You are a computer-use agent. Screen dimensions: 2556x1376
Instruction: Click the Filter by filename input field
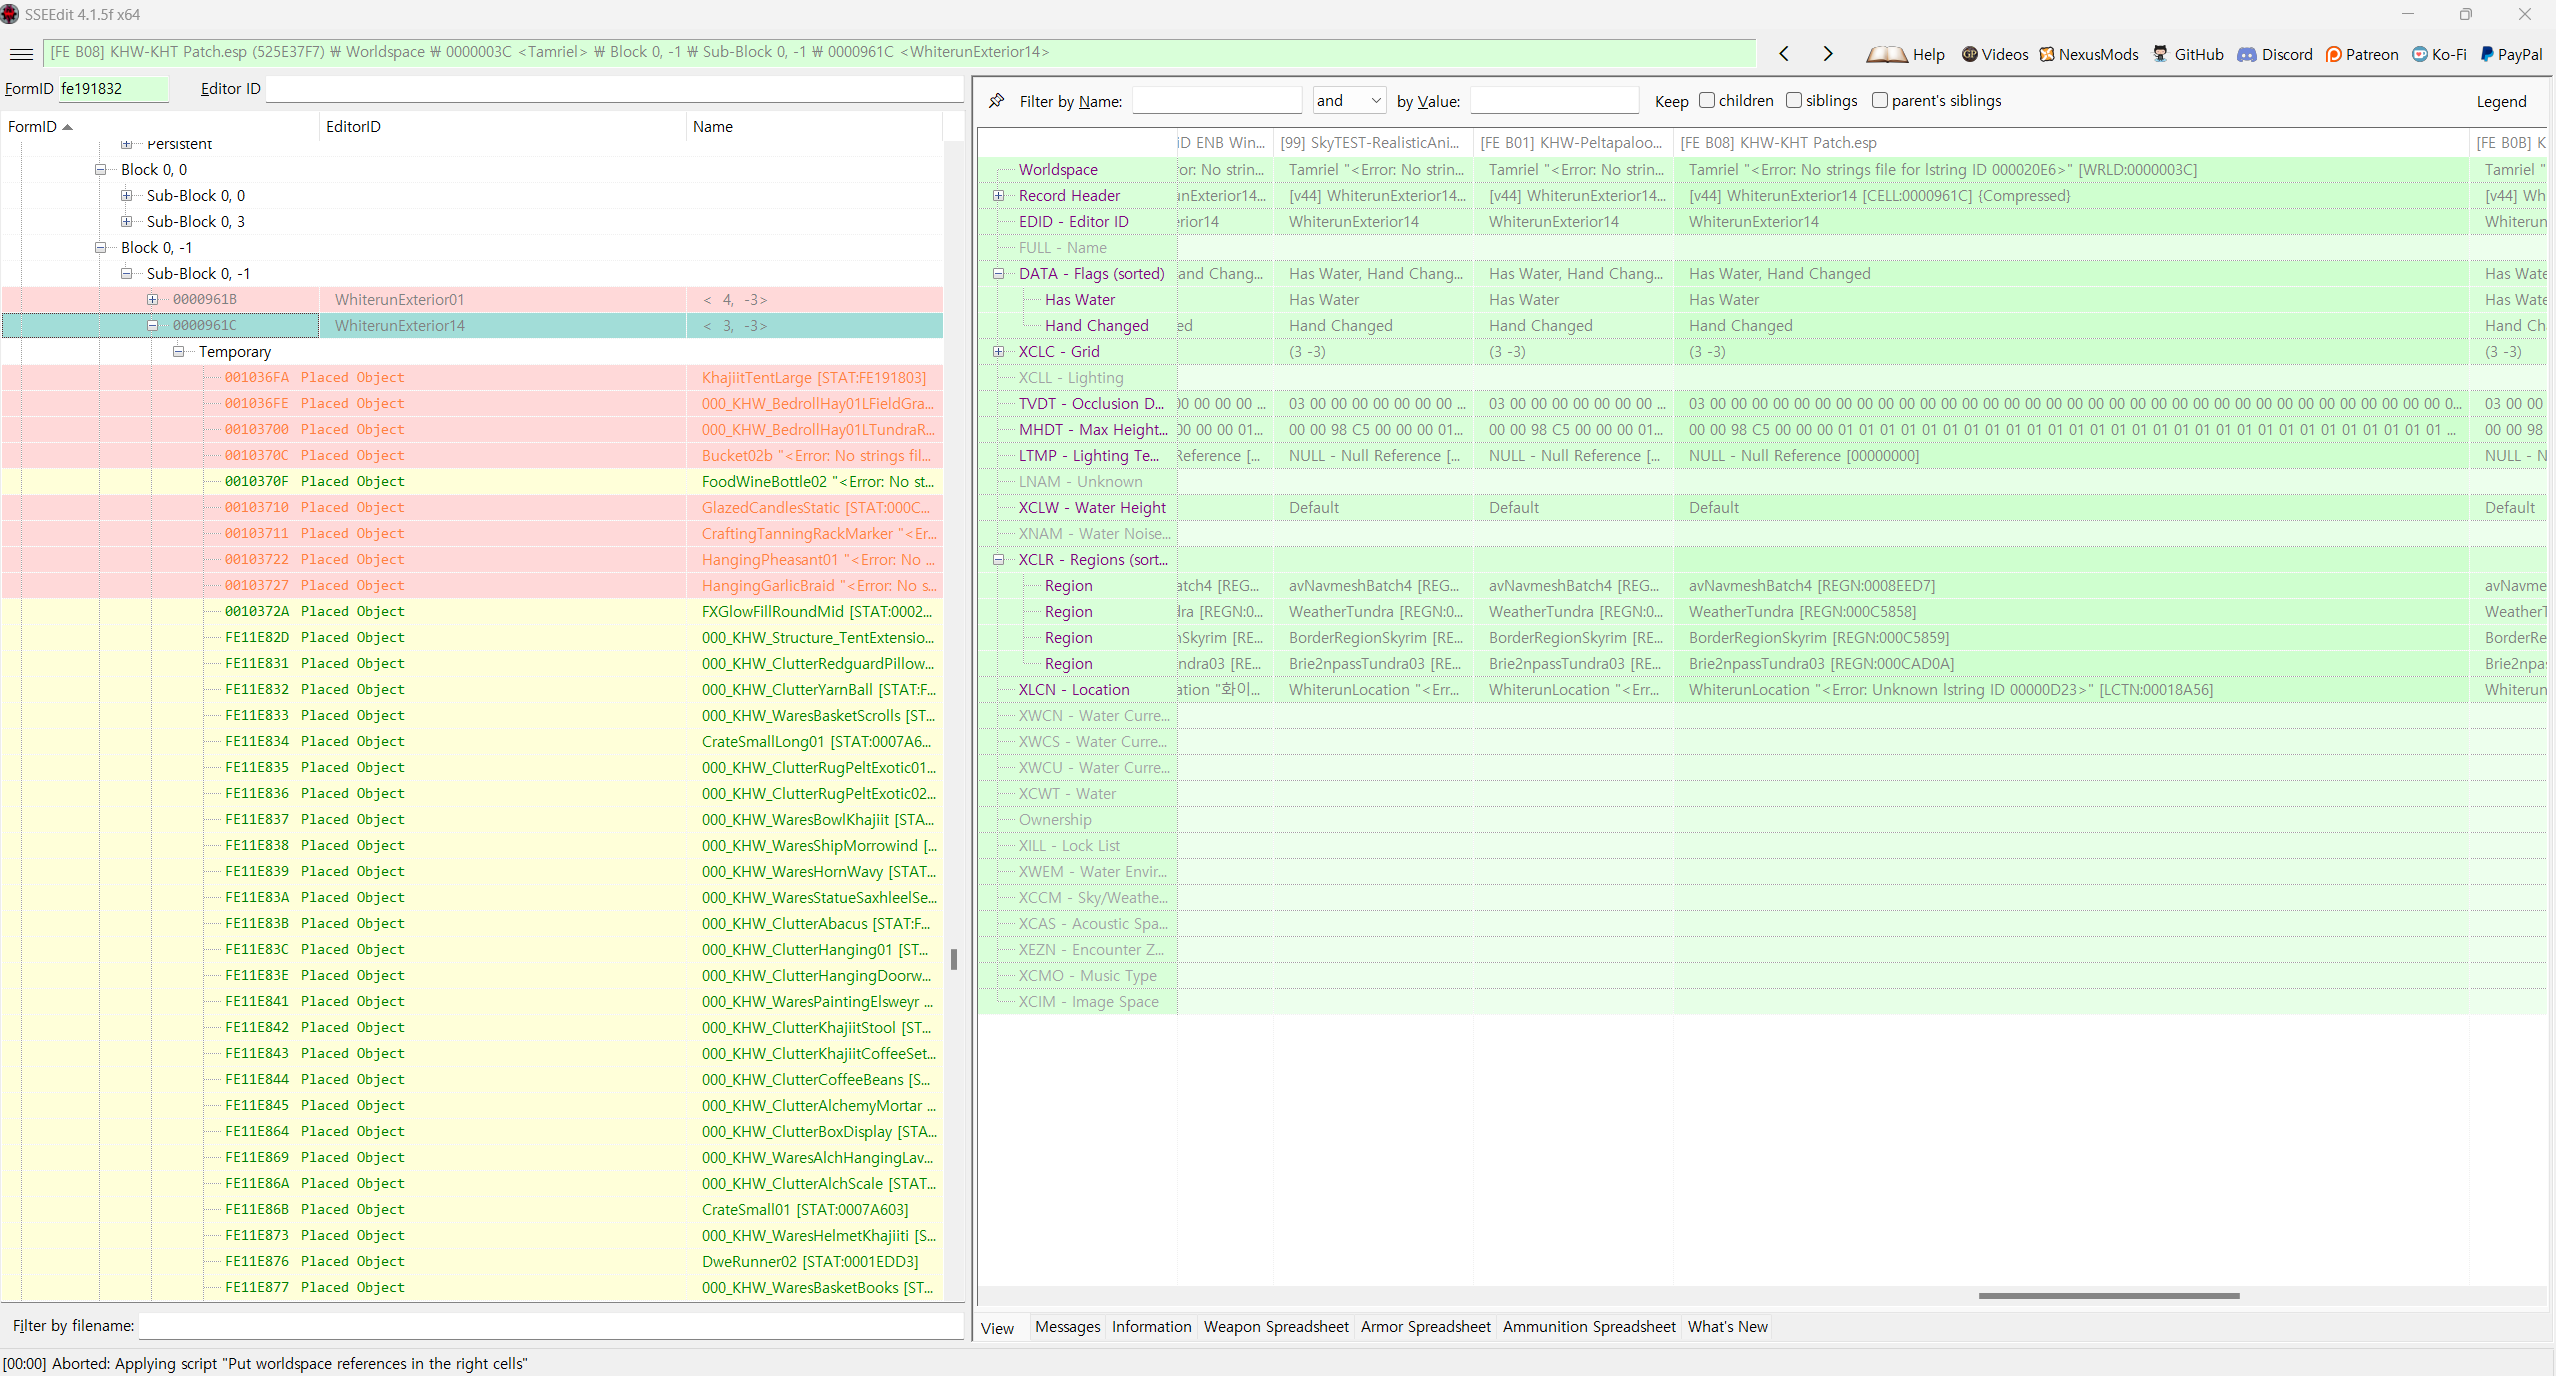tap(550, 1326)
